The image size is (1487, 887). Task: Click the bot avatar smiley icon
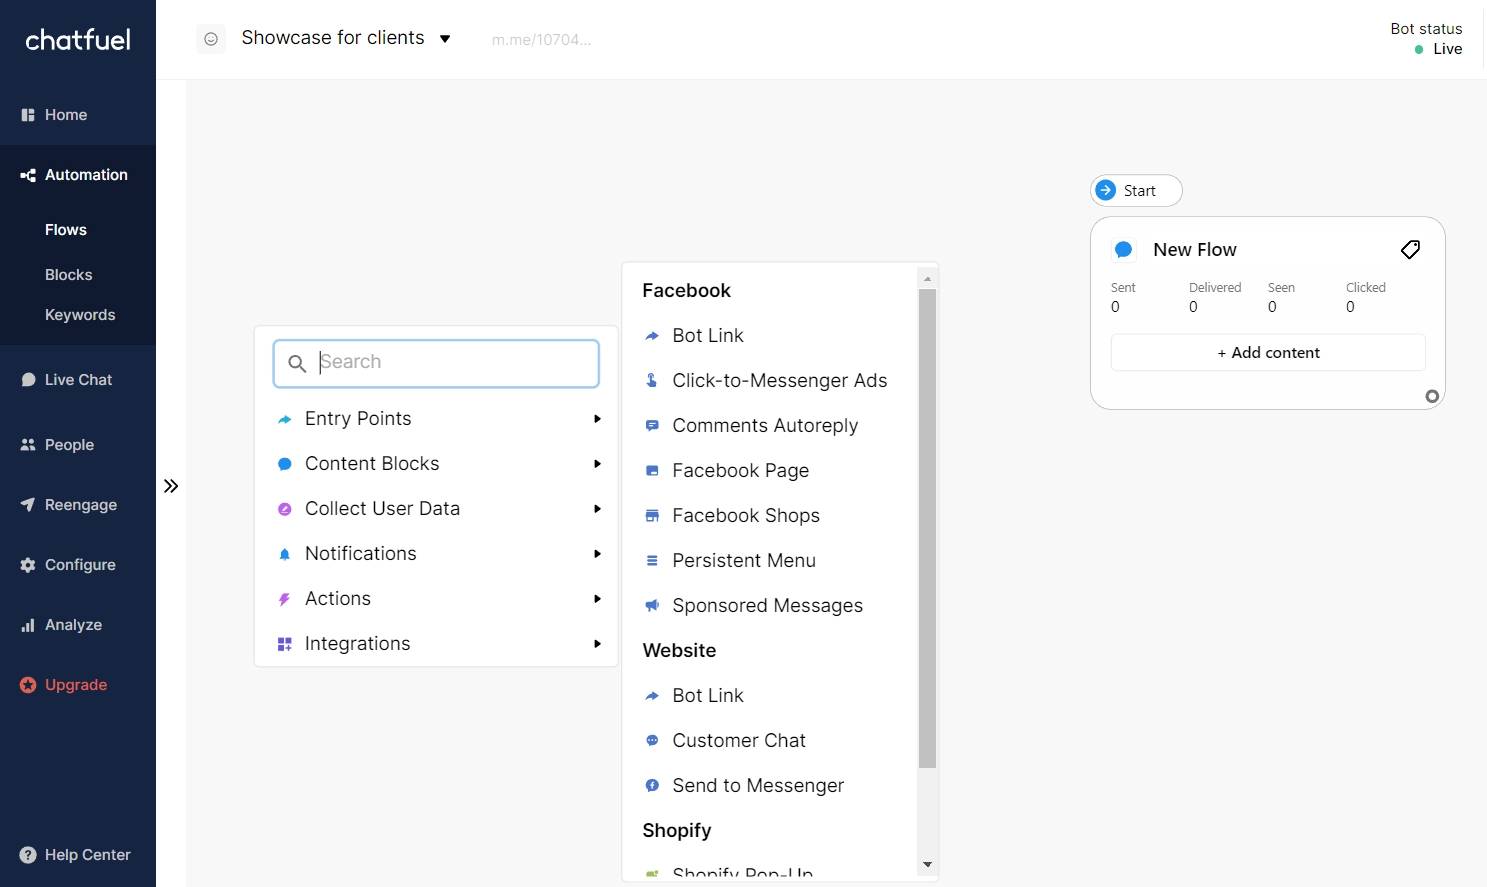coord(211,39)
